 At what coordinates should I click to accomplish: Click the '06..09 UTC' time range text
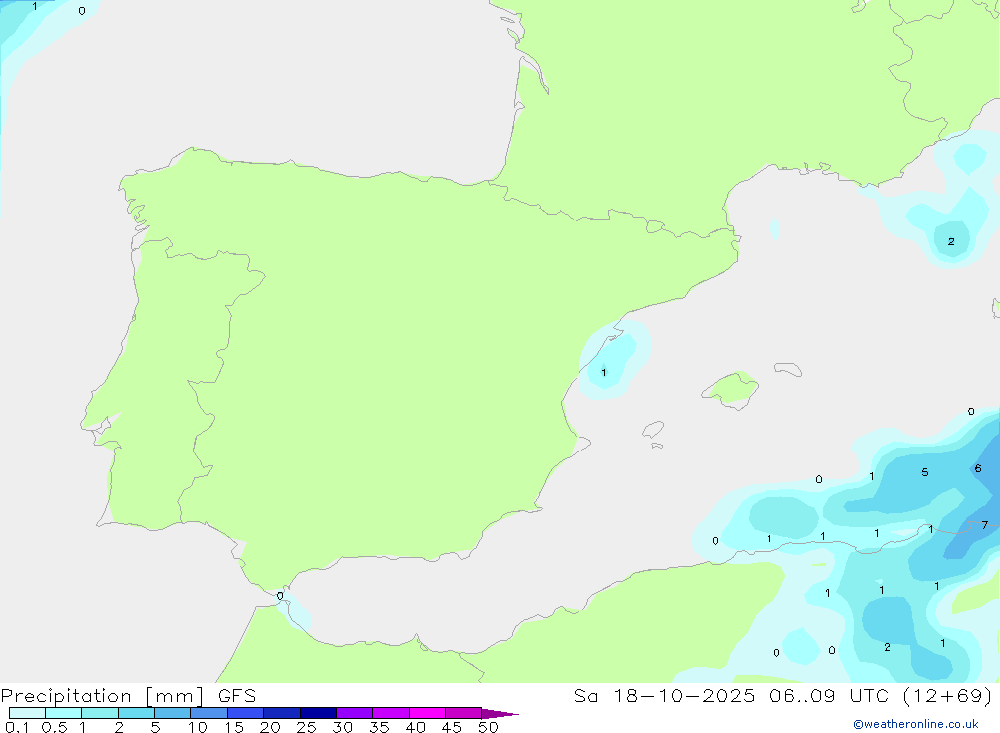pyautogui.click(x=830, y=695)
